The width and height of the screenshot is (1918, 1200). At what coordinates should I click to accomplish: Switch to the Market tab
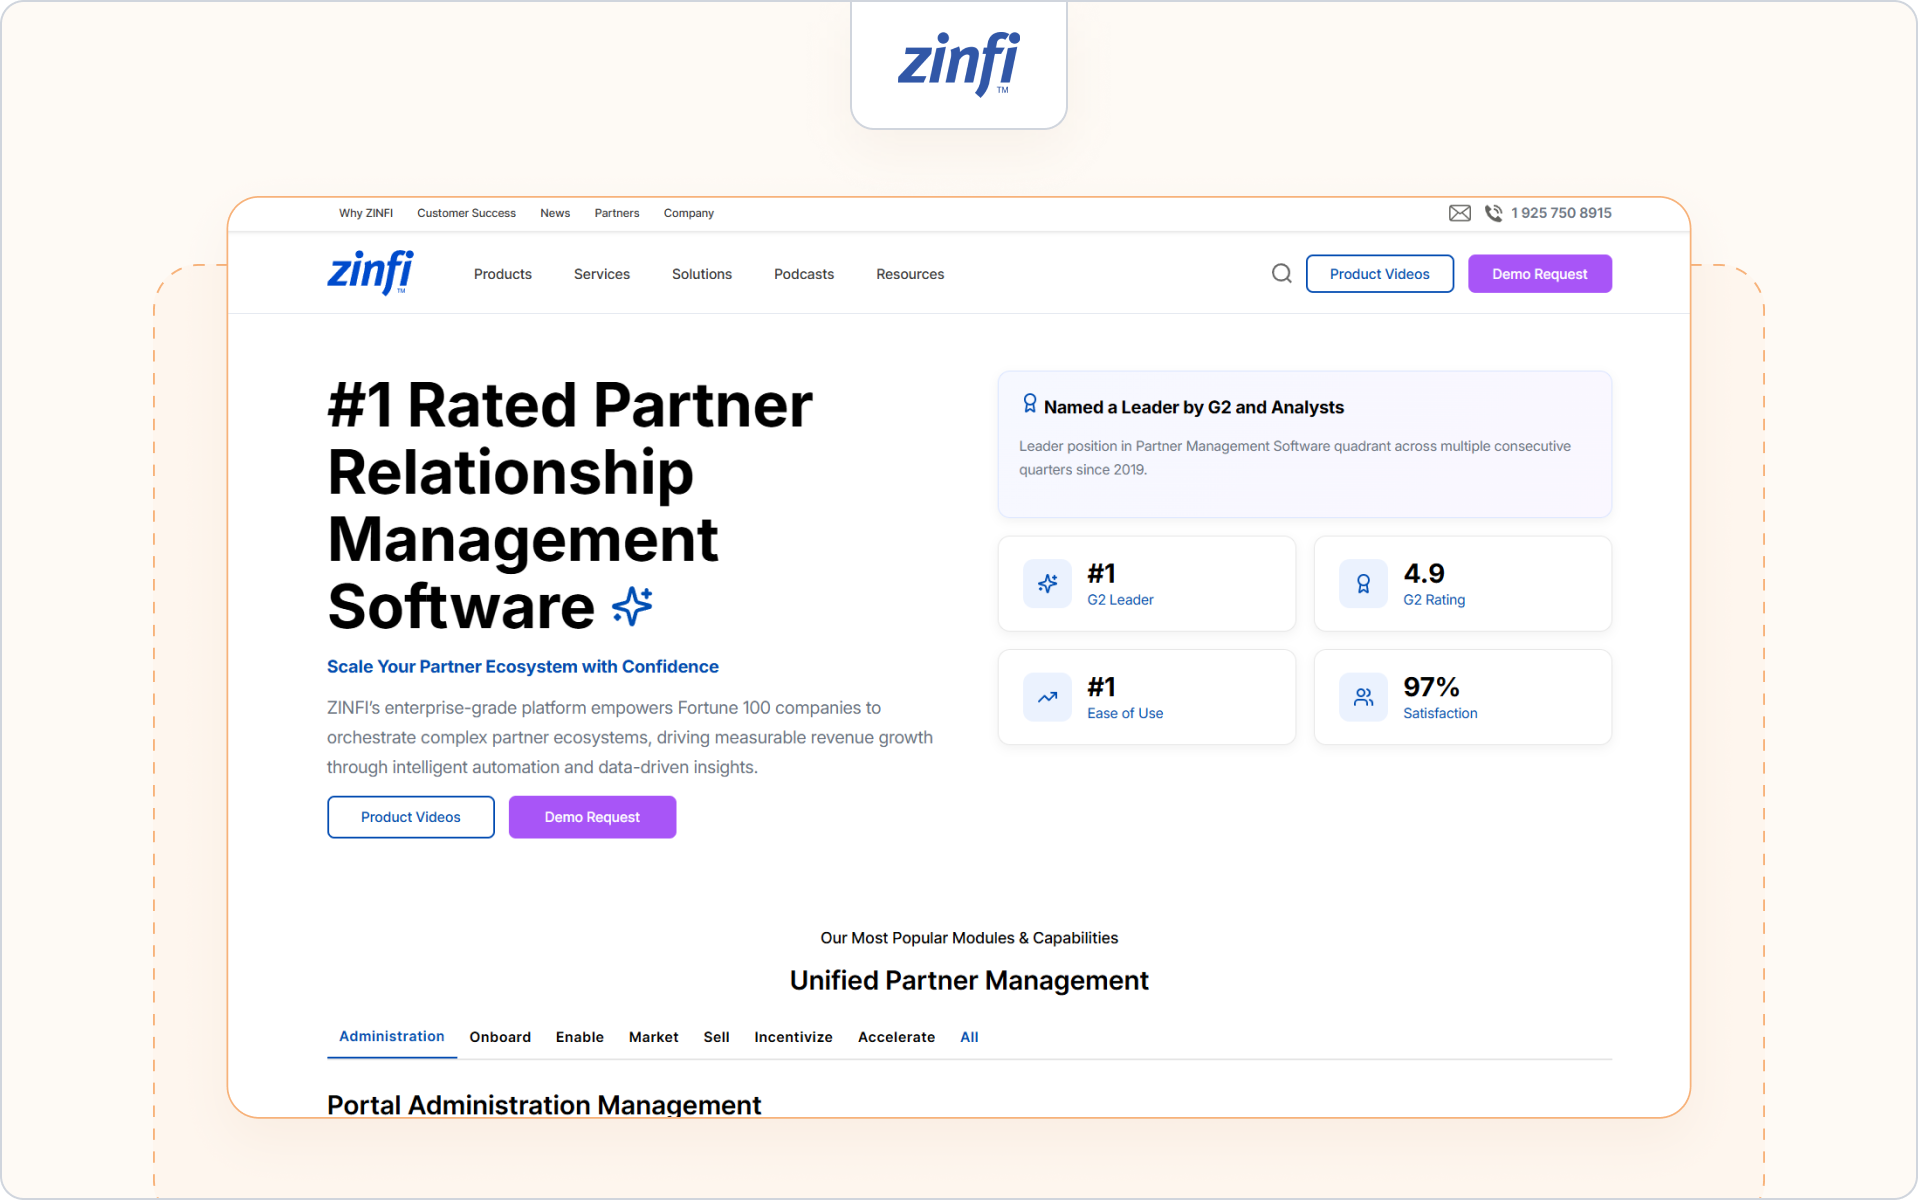[x=654, y=1037]
